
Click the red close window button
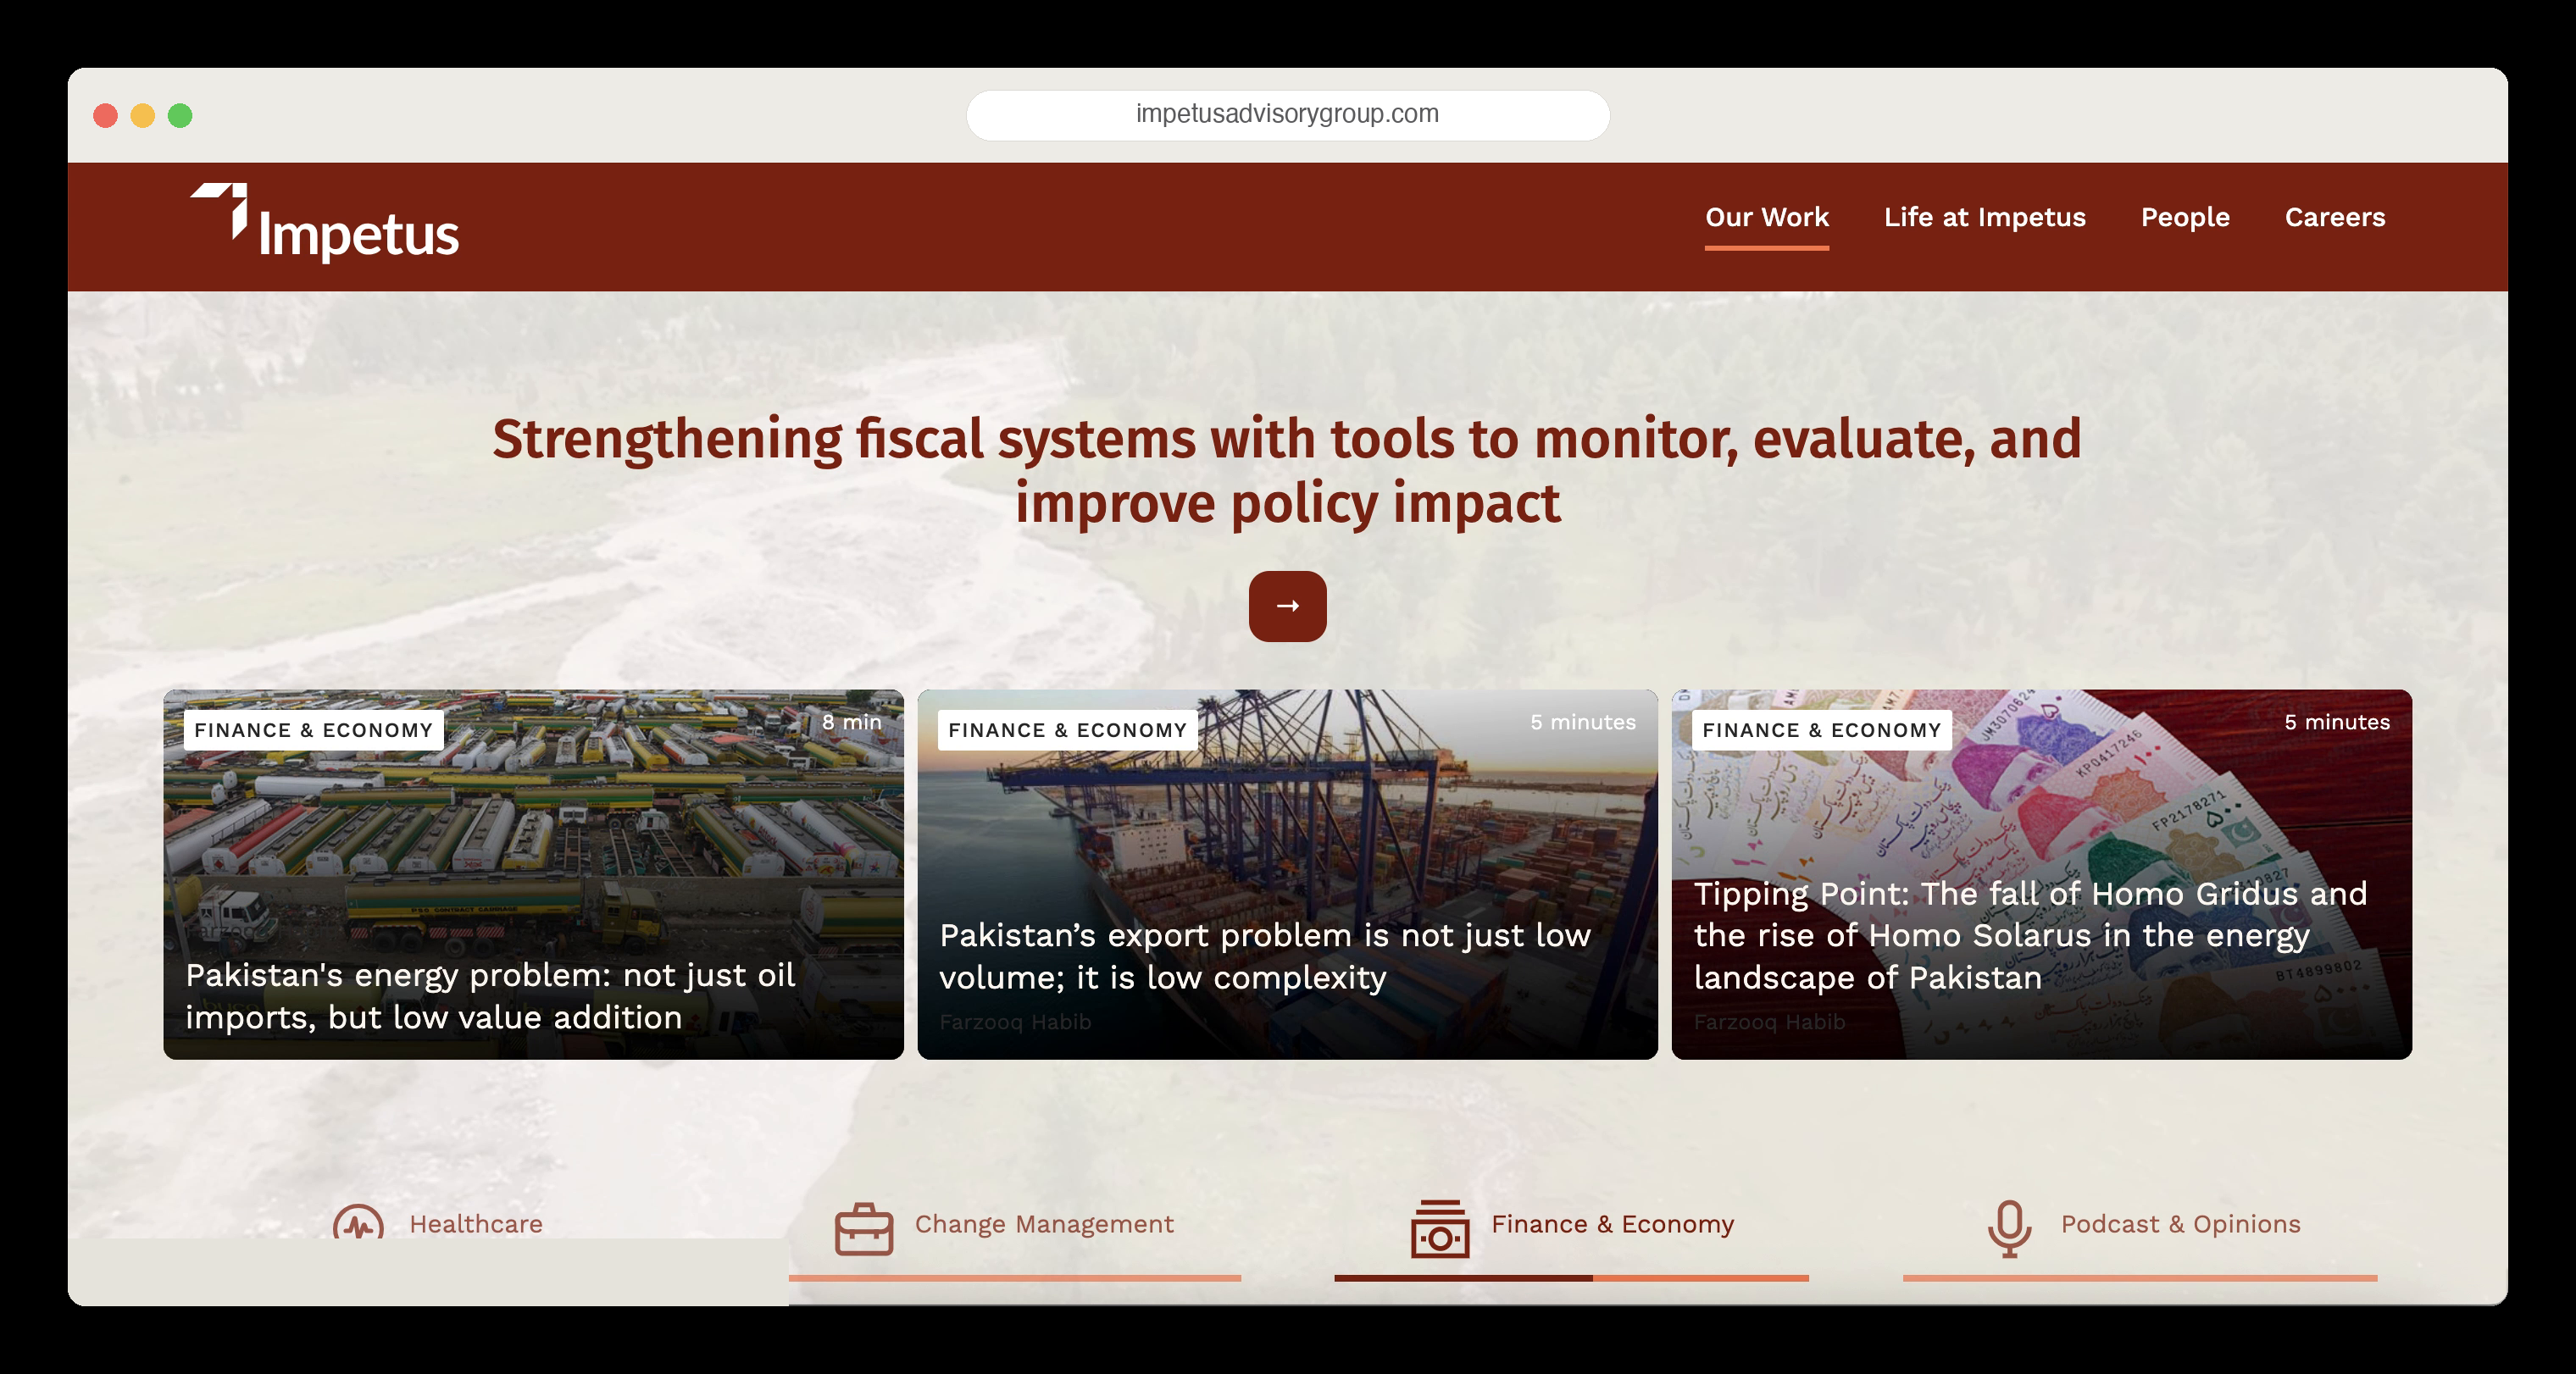105,115
